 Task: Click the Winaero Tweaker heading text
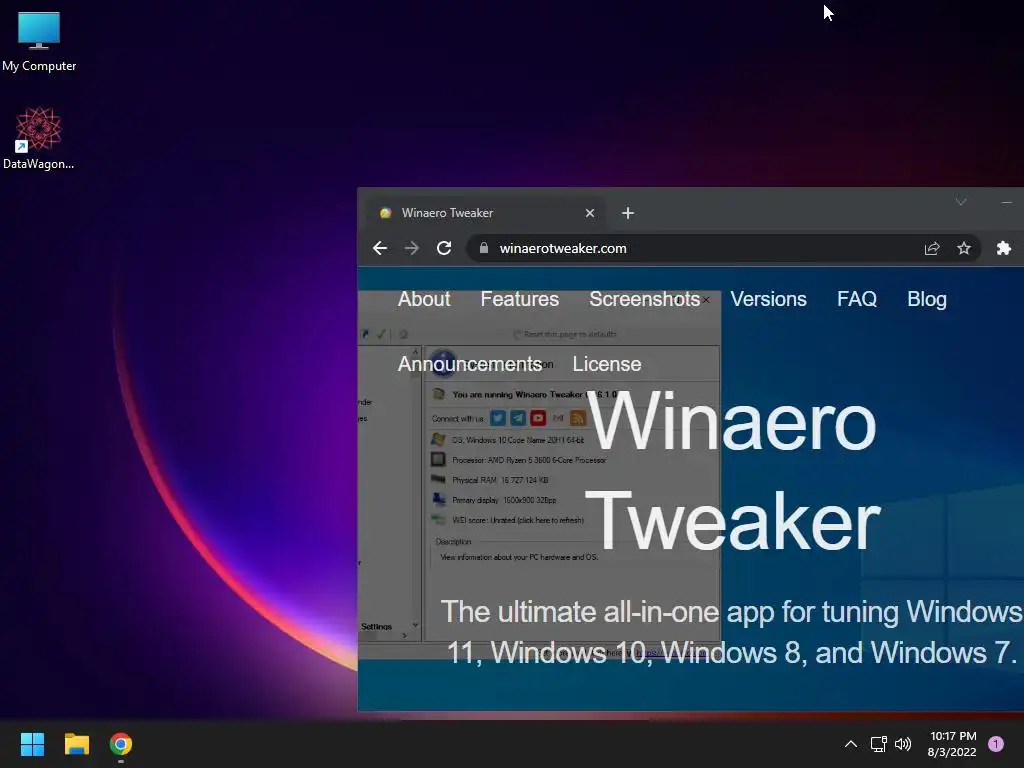[733, 472]
